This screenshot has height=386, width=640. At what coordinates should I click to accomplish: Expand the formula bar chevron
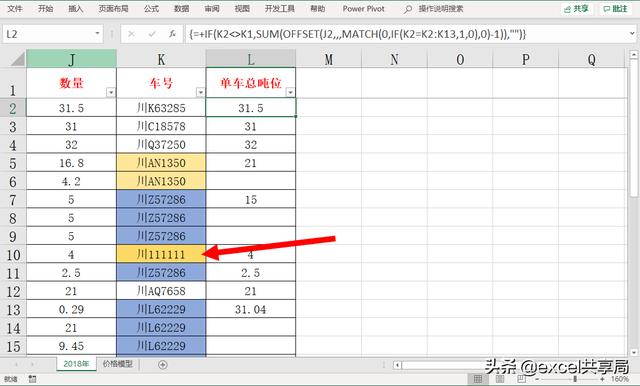[x=632, y=34]
